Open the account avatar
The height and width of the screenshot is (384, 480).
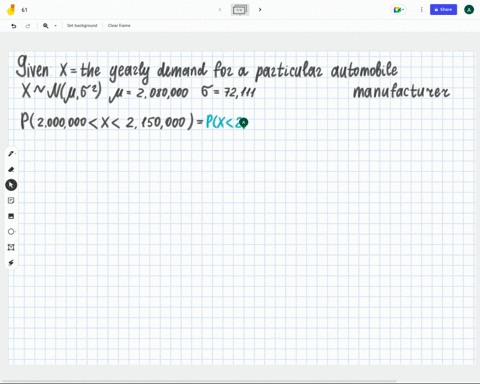pos(469,10)
